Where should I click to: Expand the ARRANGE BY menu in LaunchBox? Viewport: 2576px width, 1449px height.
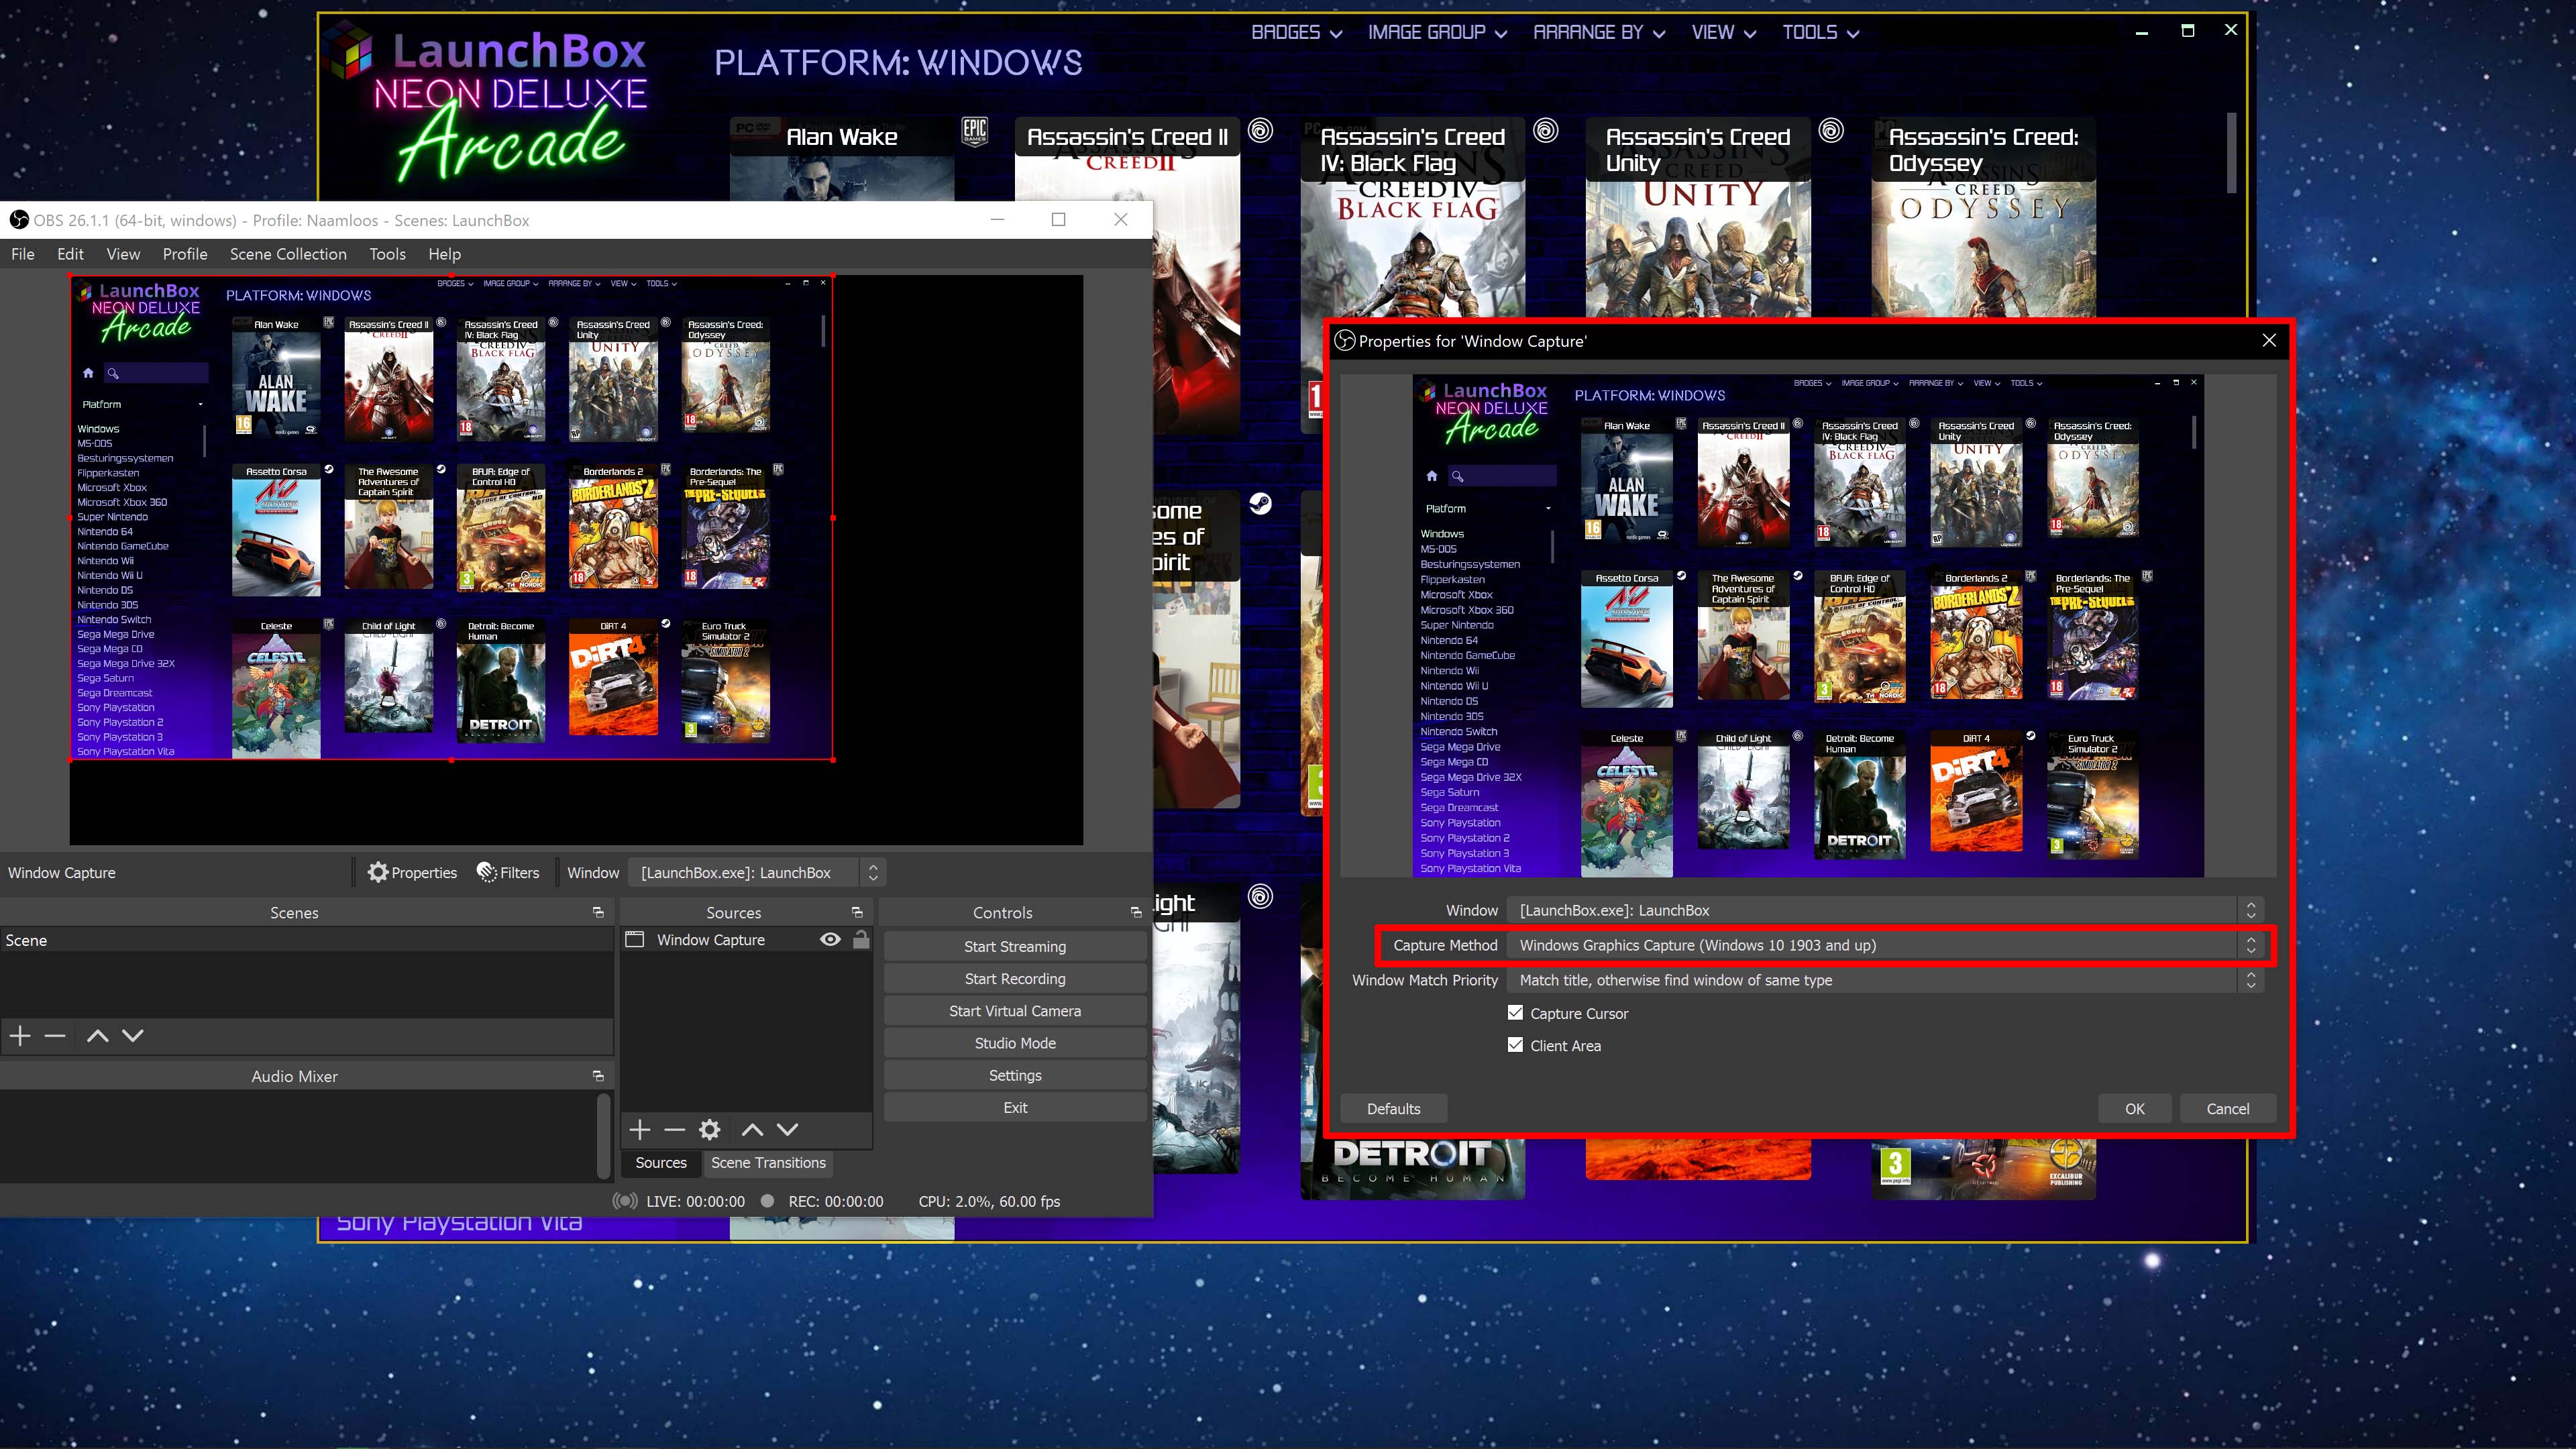coord(1599,33)
